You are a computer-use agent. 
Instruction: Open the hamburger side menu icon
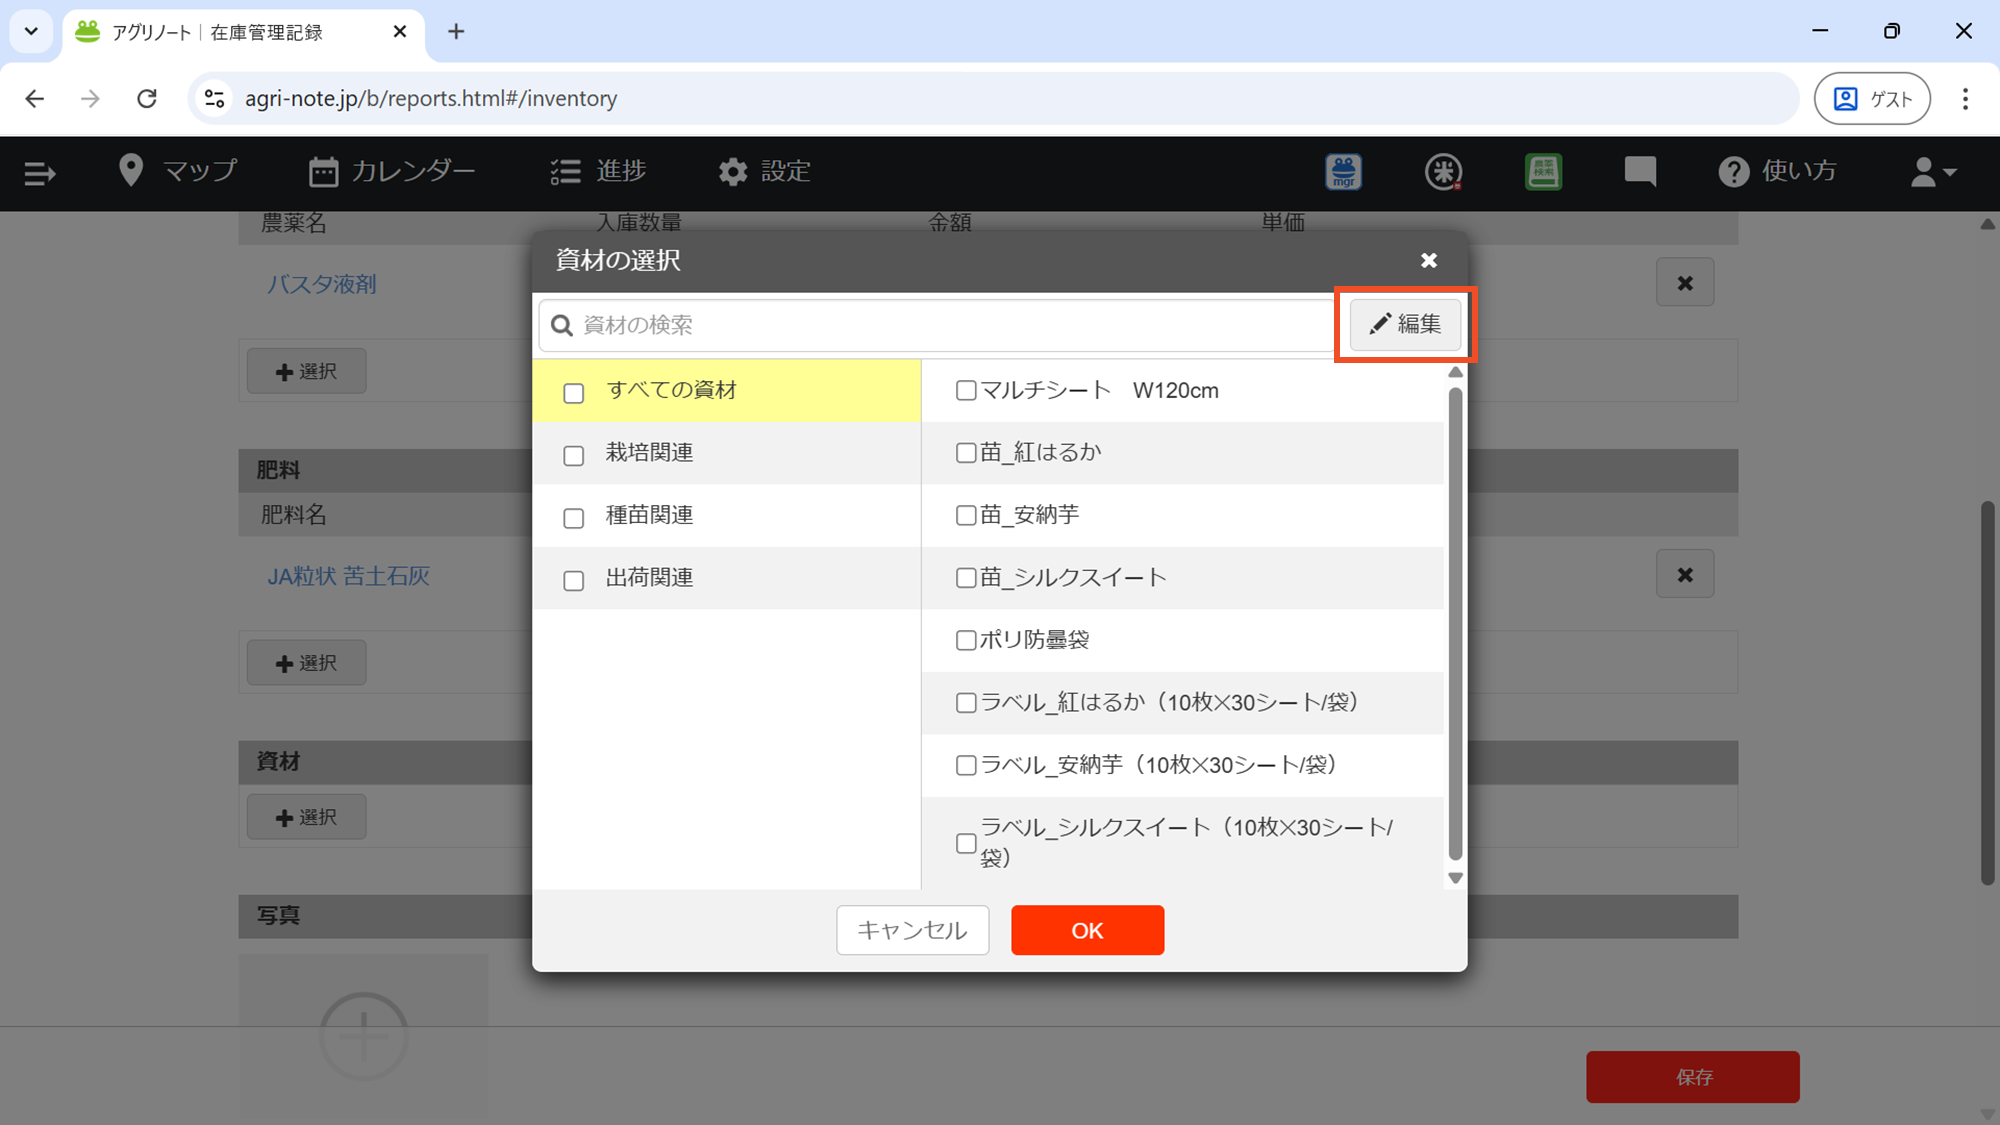[x=39, y=173]
